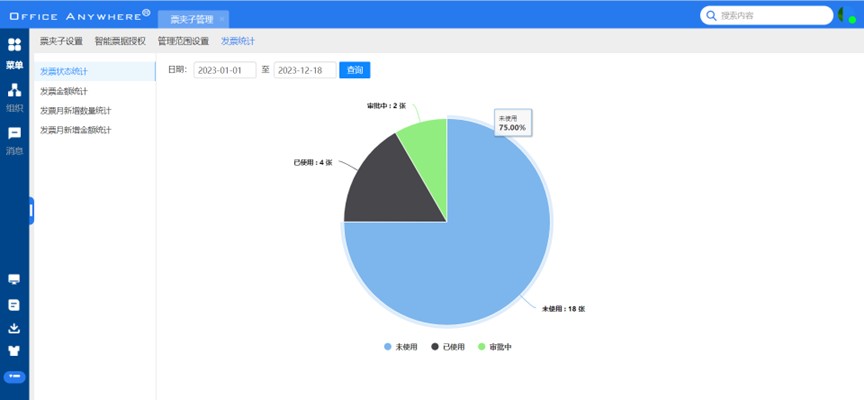
Task: Click the 查询 query button
Action: [354, 70]
